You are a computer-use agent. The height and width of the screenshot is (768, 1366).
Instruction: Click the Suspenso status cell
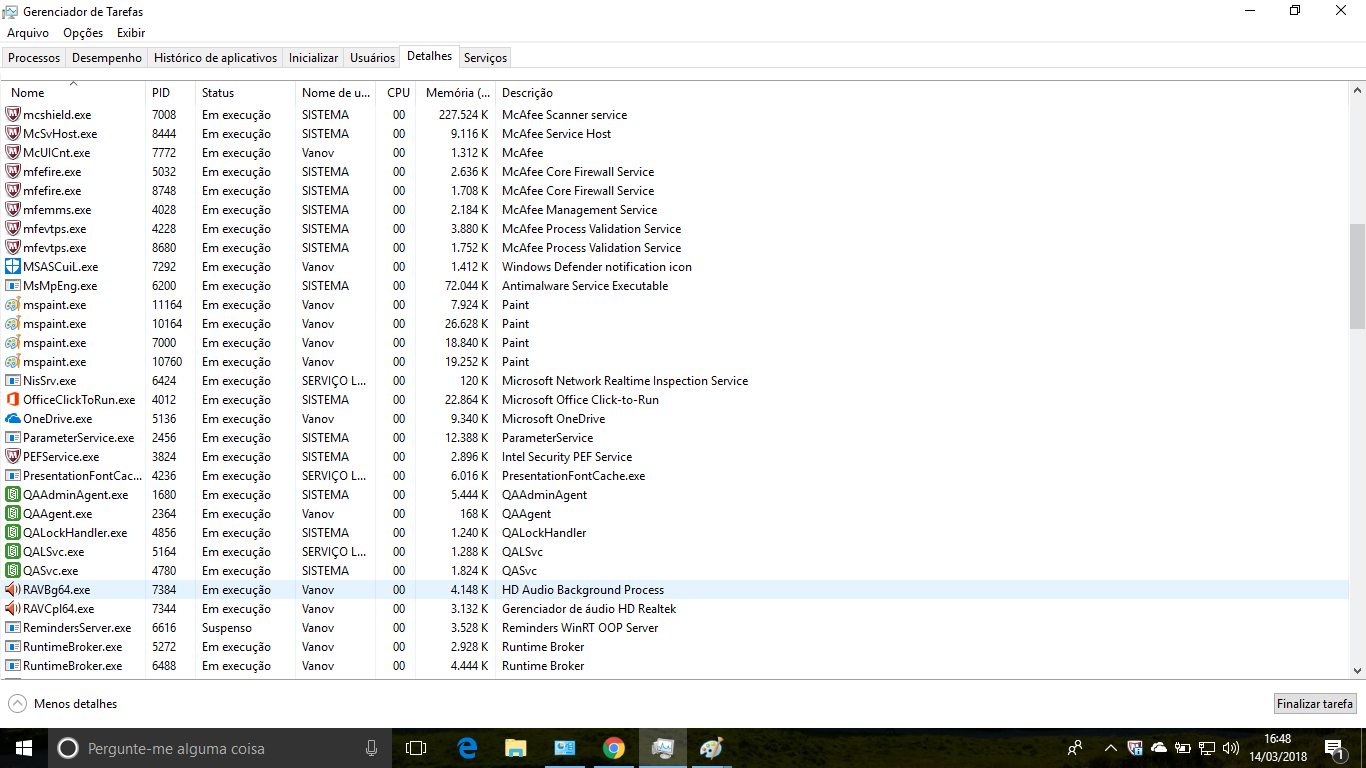pos(227,628)
